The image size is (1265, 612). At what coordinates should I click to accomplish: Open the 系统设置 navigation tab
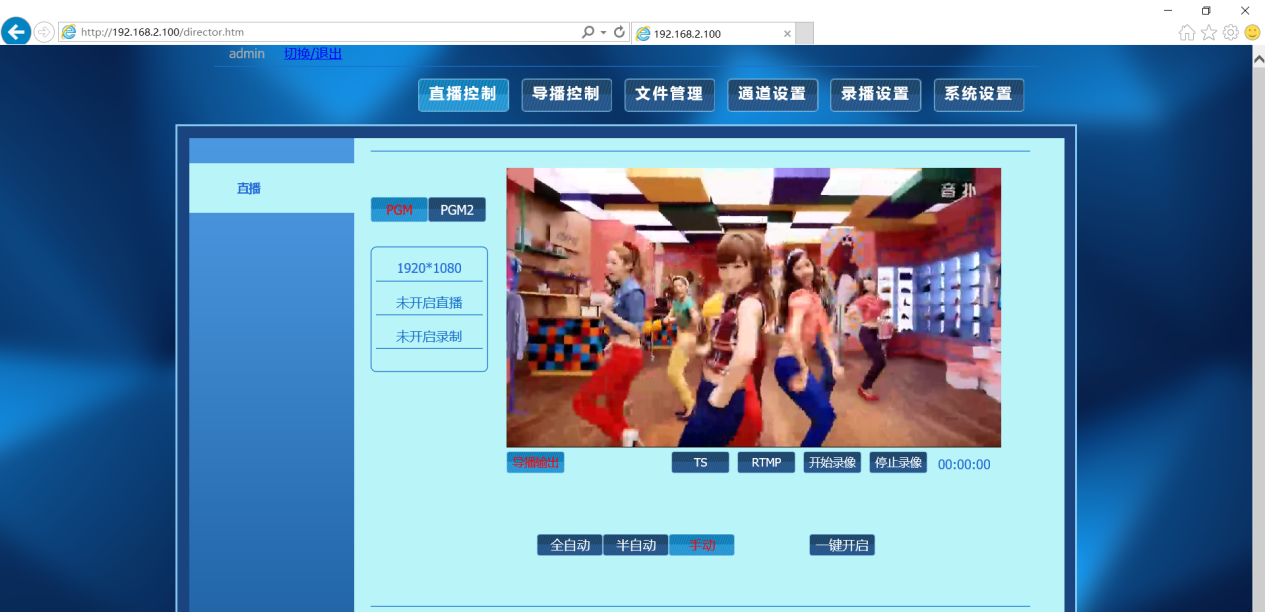point(978,94)
